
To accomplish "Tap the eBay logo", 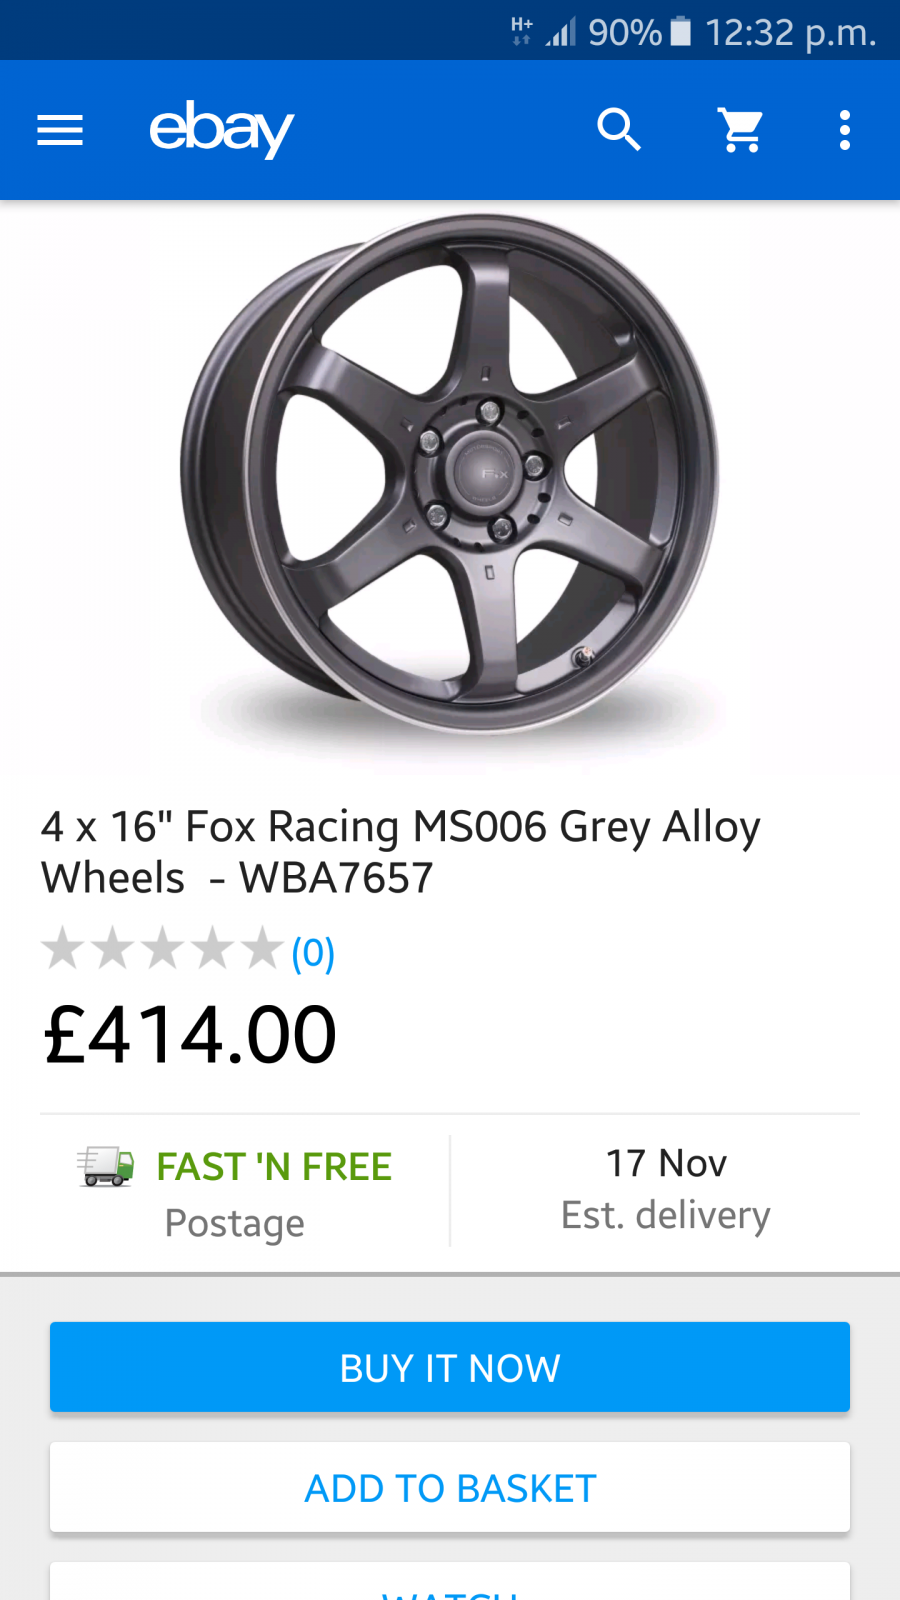I will coord(221,130).
